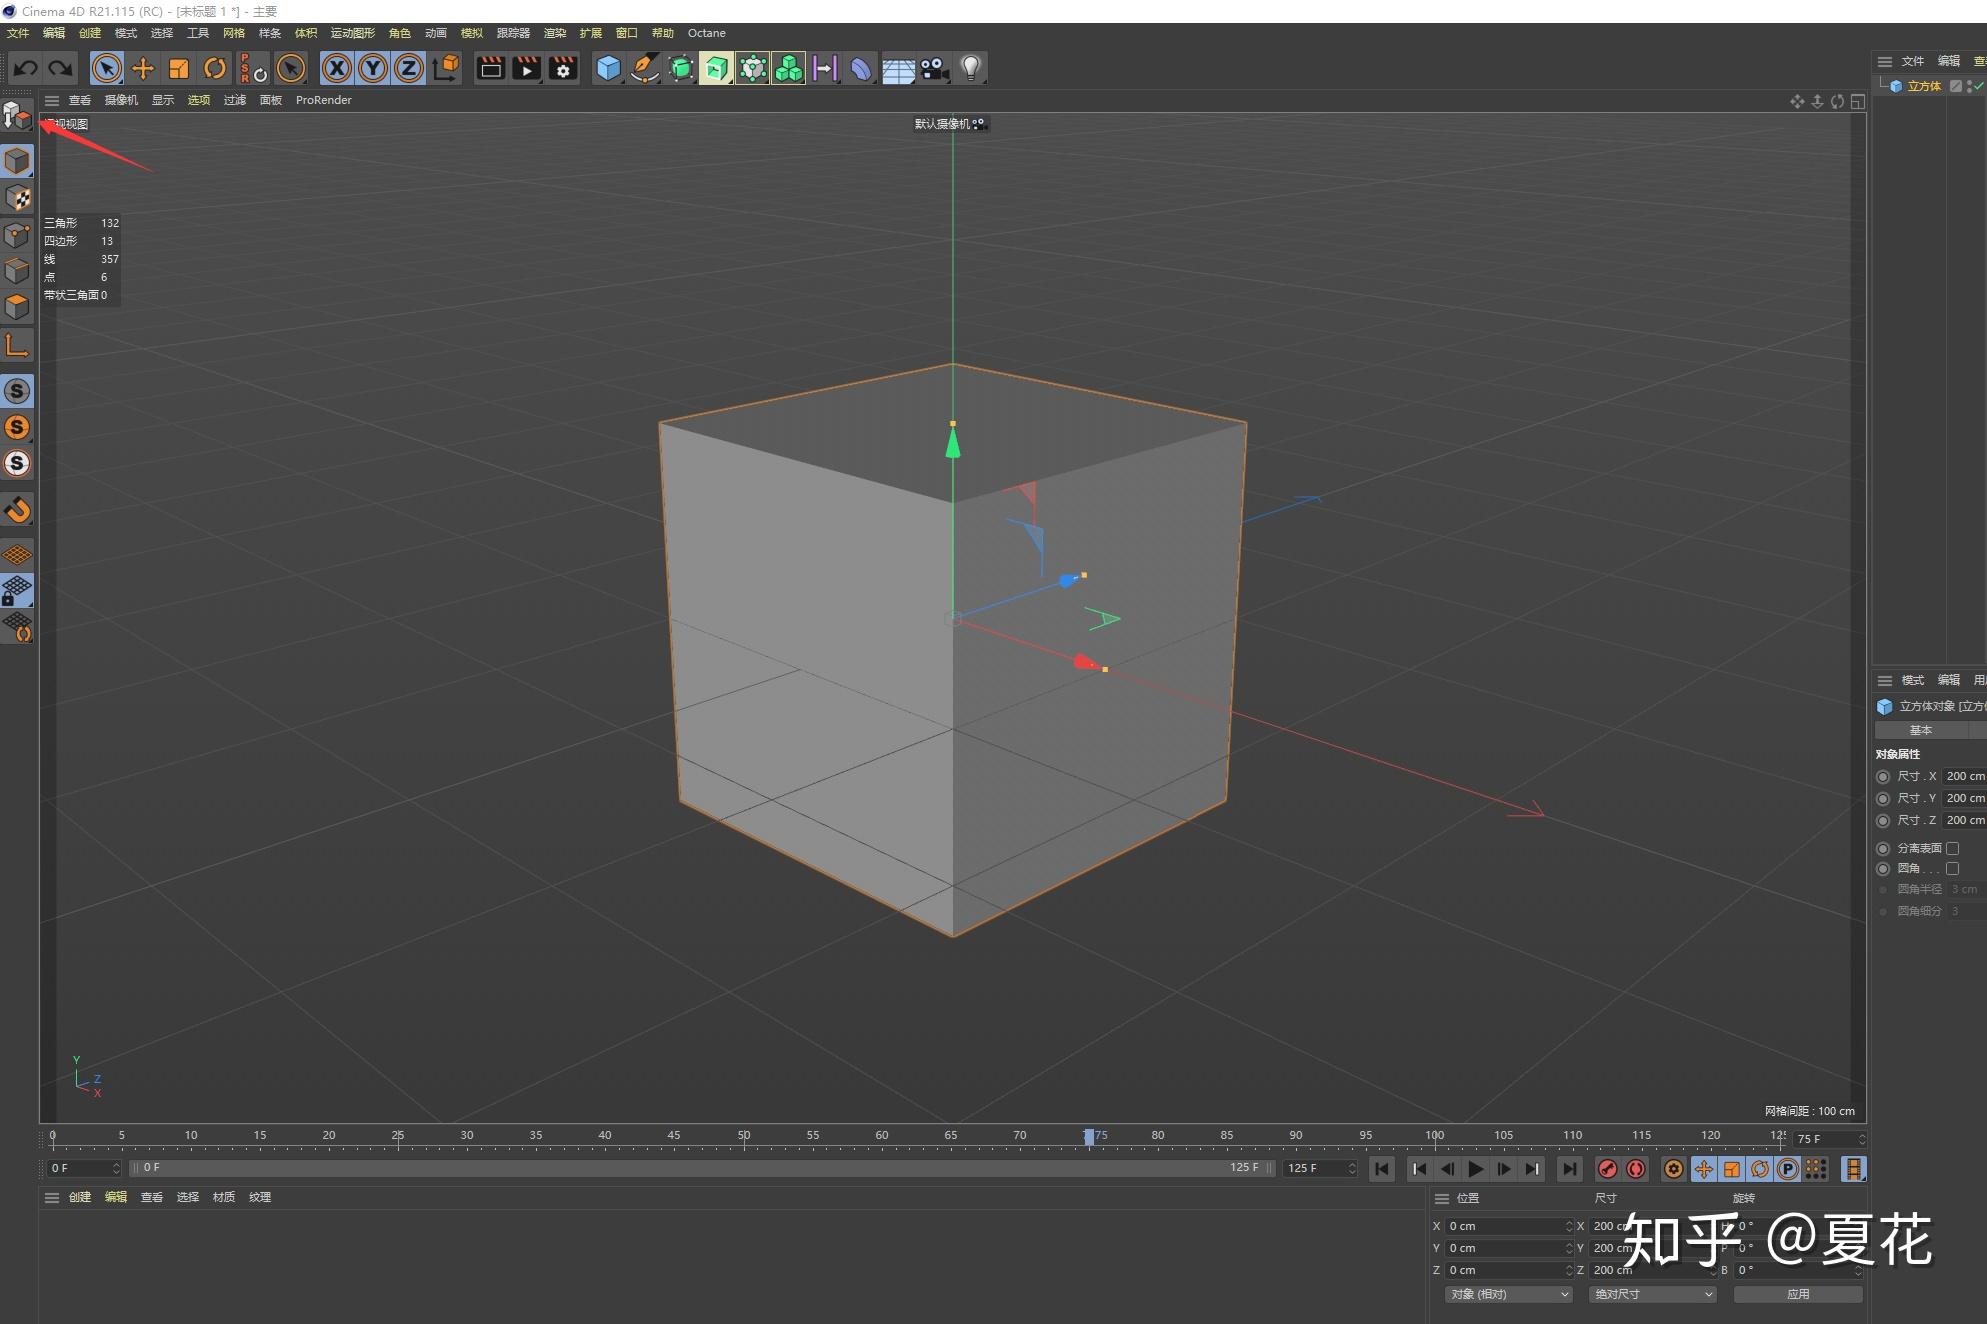The height and width of the screenshot is (1324, 1987).
Task: Open the 摄像机 viewport menu
Action: [121, 100]
